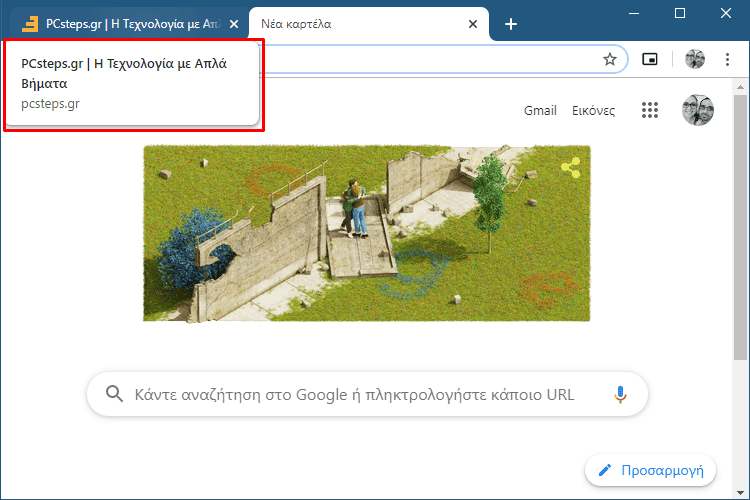Open a new tab with plus button
The height and width of the screenshot is (500, 750).
click(x=511, y=24)
